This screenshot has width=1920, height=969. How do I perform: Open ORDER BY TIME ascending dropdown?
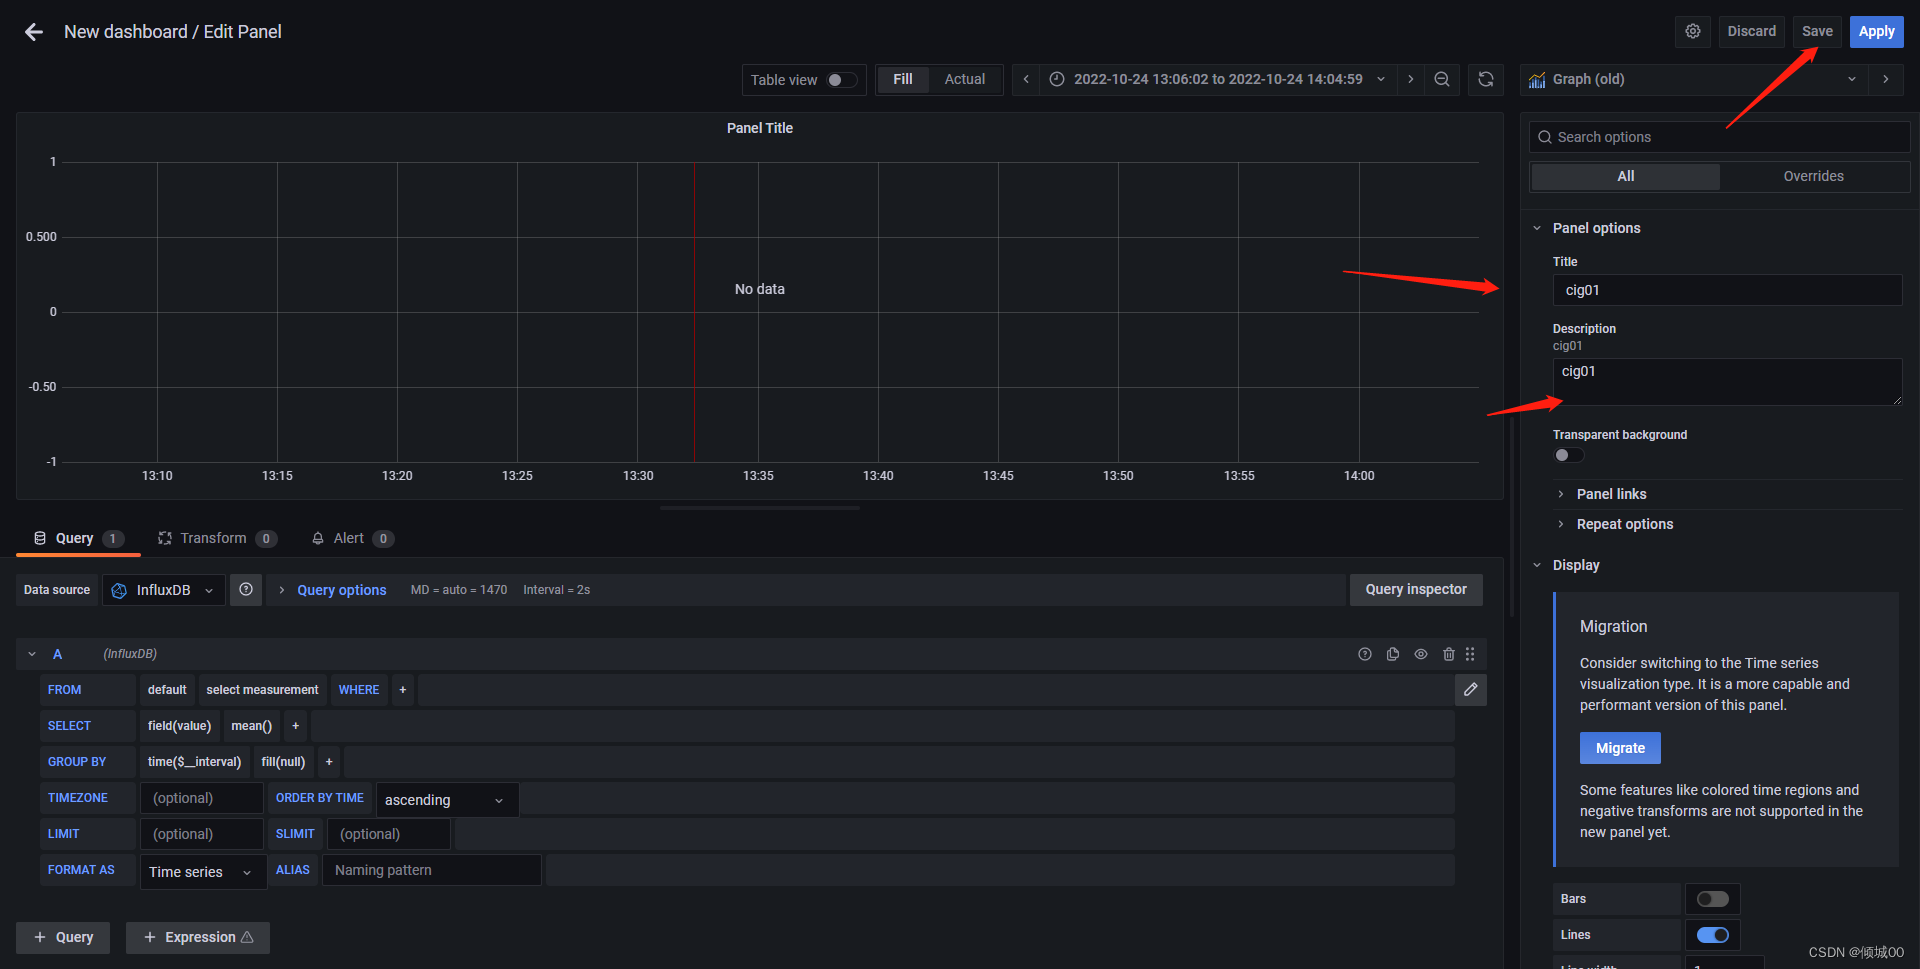point(447,800)
